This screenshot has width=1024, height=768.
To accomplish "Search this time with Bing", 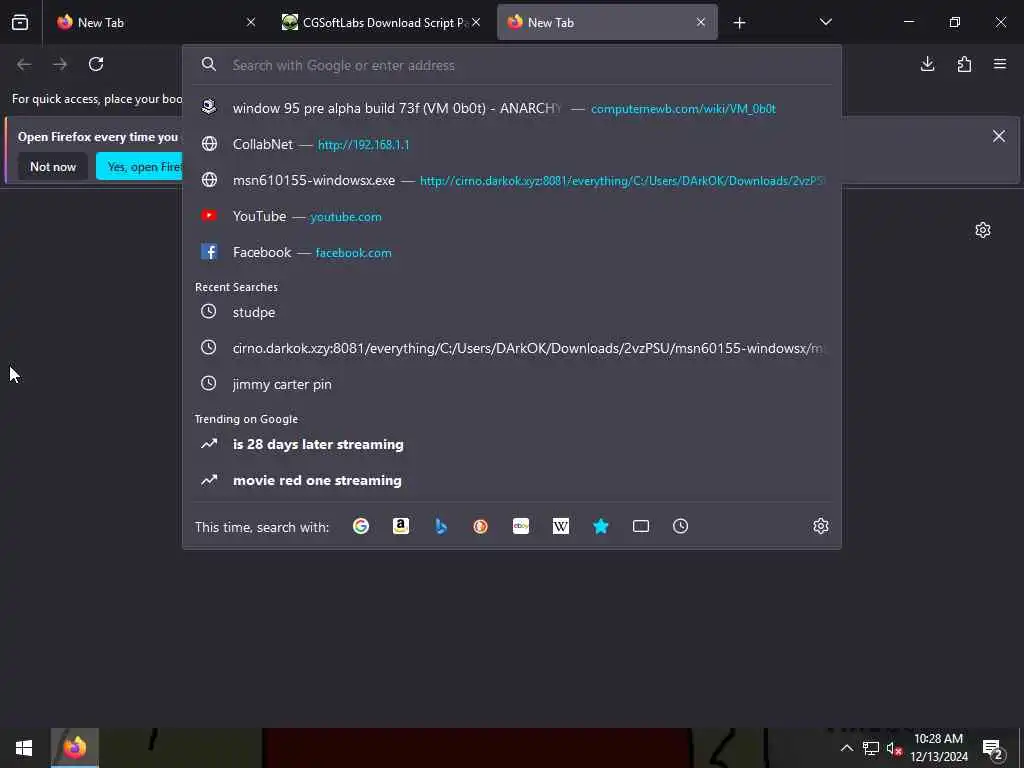I will click(441, 526).
